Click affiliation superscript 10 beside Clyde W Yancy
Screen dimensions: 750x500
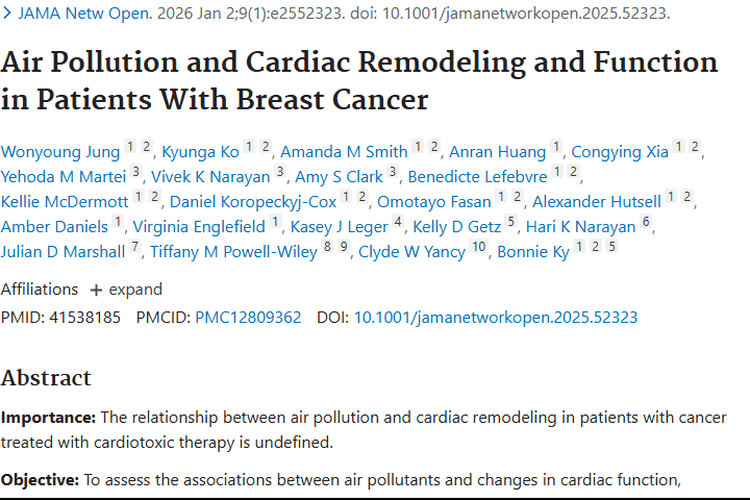coord(479,247)
